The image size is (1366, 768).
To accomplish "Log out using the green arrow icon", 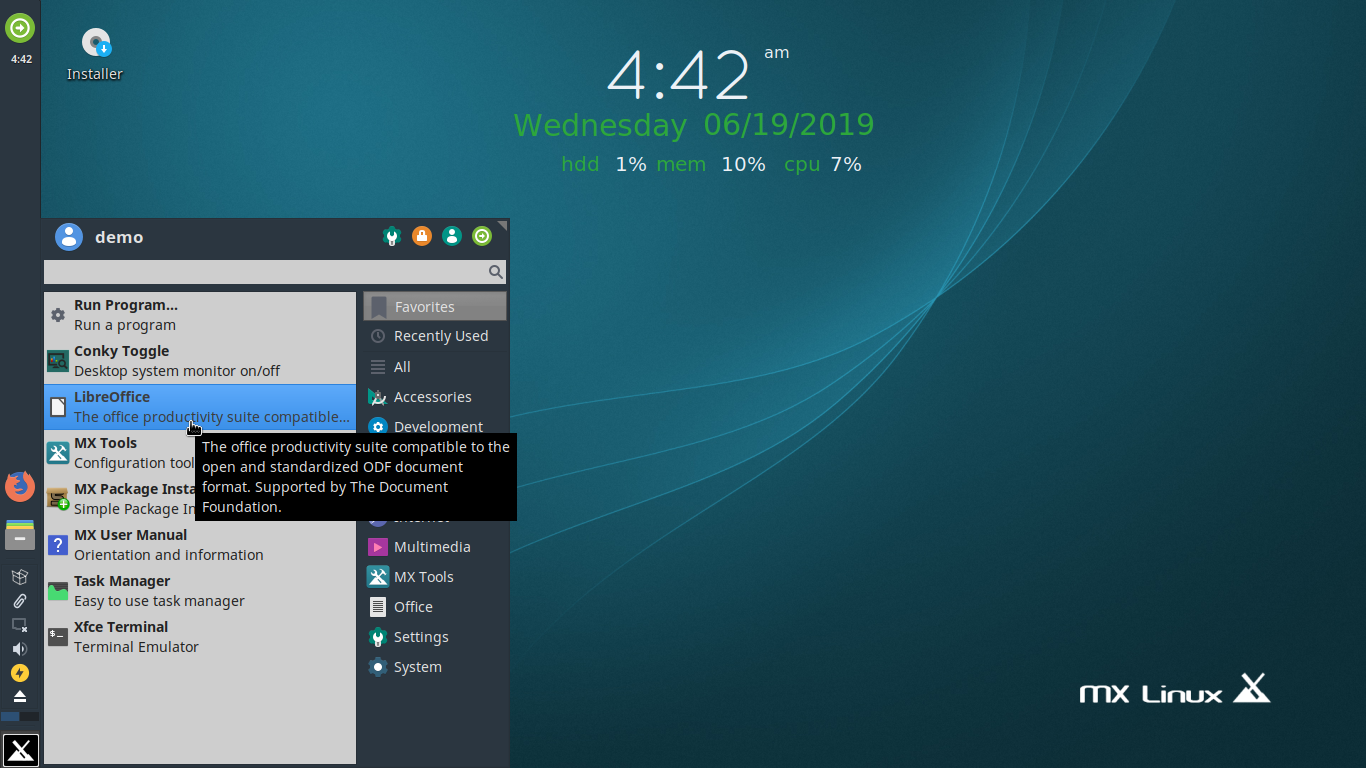I will tap(481, 236).
